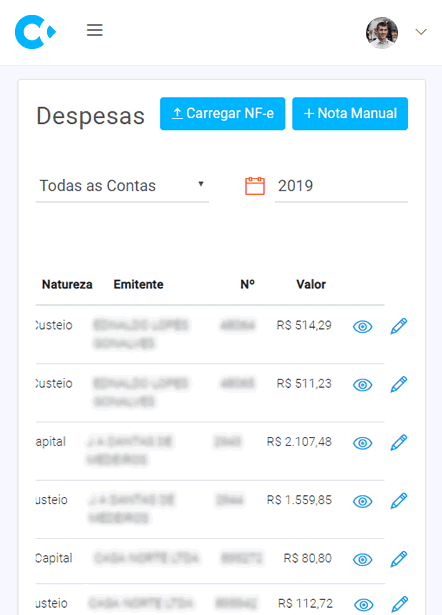
Task: Click the user profile avatar photo
Action: pyautogui.click(x=382, y=33)
